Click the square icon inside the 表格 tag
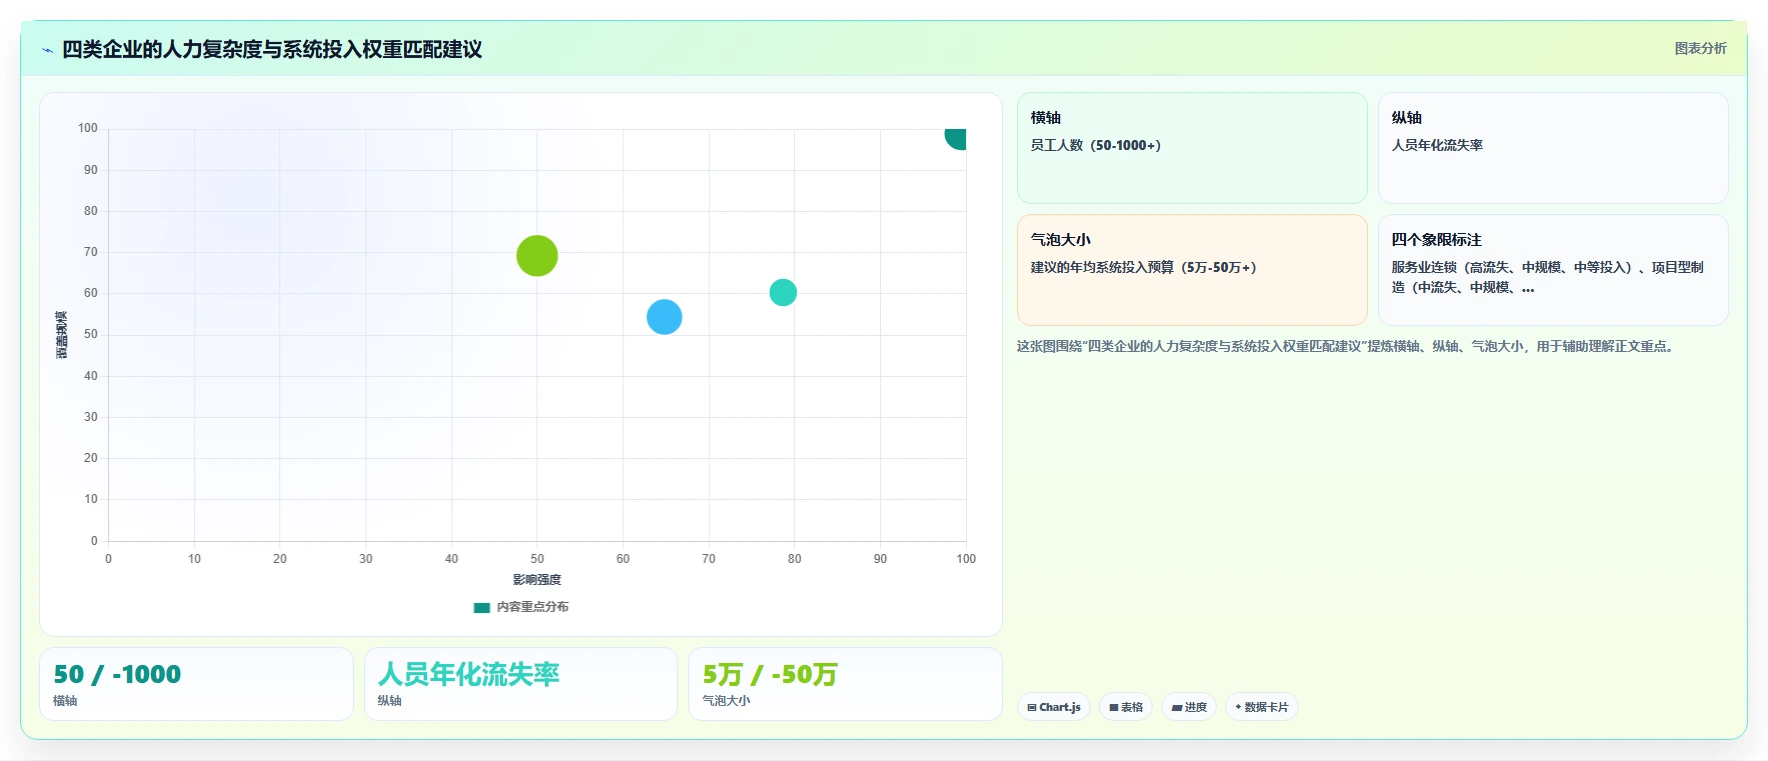 point(1114,707)
